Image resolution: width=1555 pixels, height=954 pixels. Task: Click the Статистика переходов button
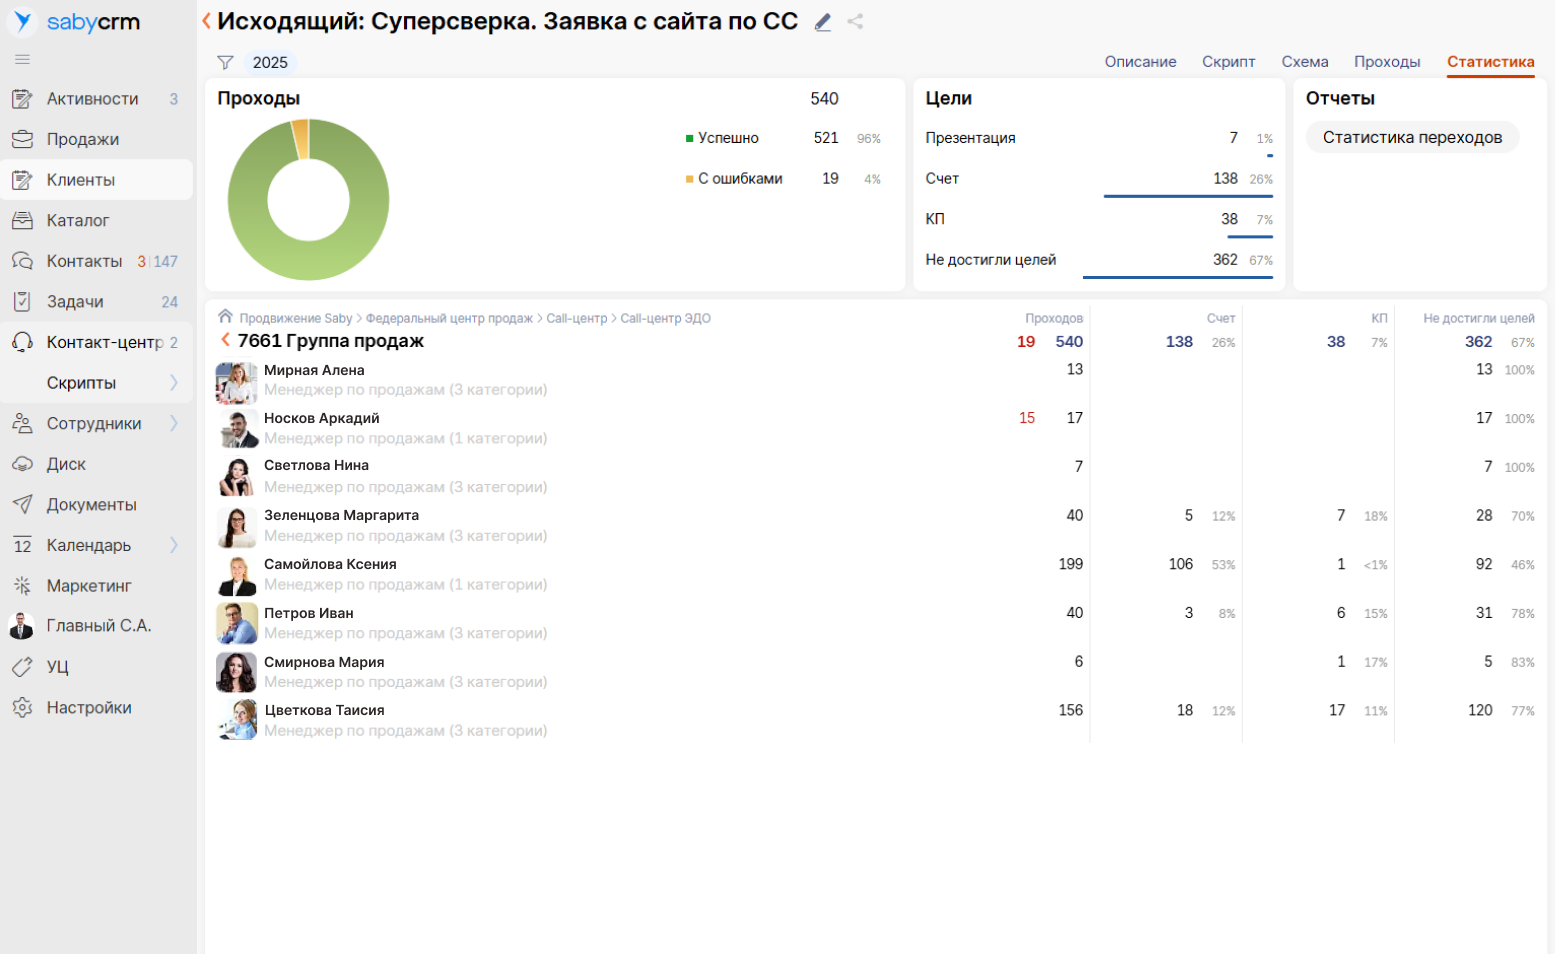pyautogui.click(x=1411, y=137)
